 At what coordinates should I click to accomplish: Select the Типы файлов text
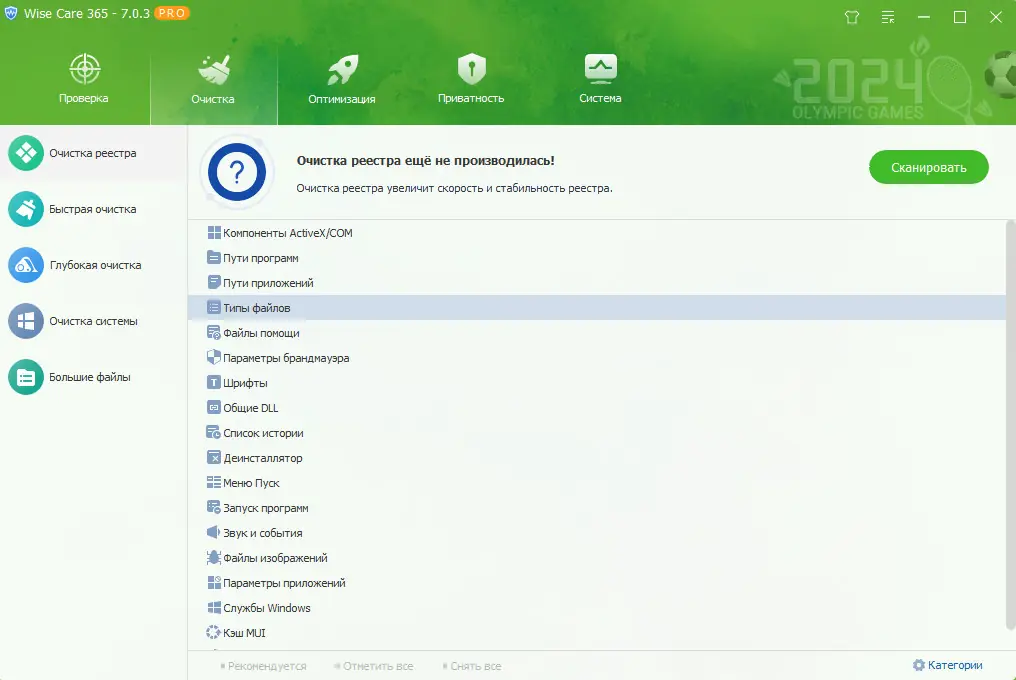[257, 308]
